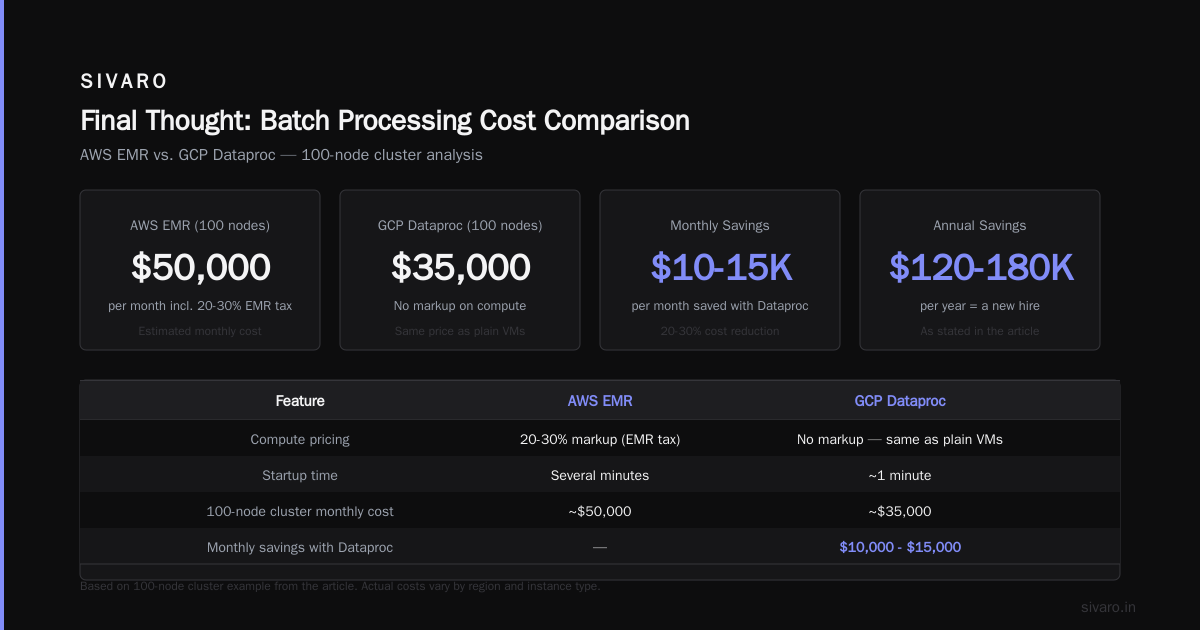Select the Final Thought title heading
The width and height of the screenshot is (1200, 630).
coord(385,121)
